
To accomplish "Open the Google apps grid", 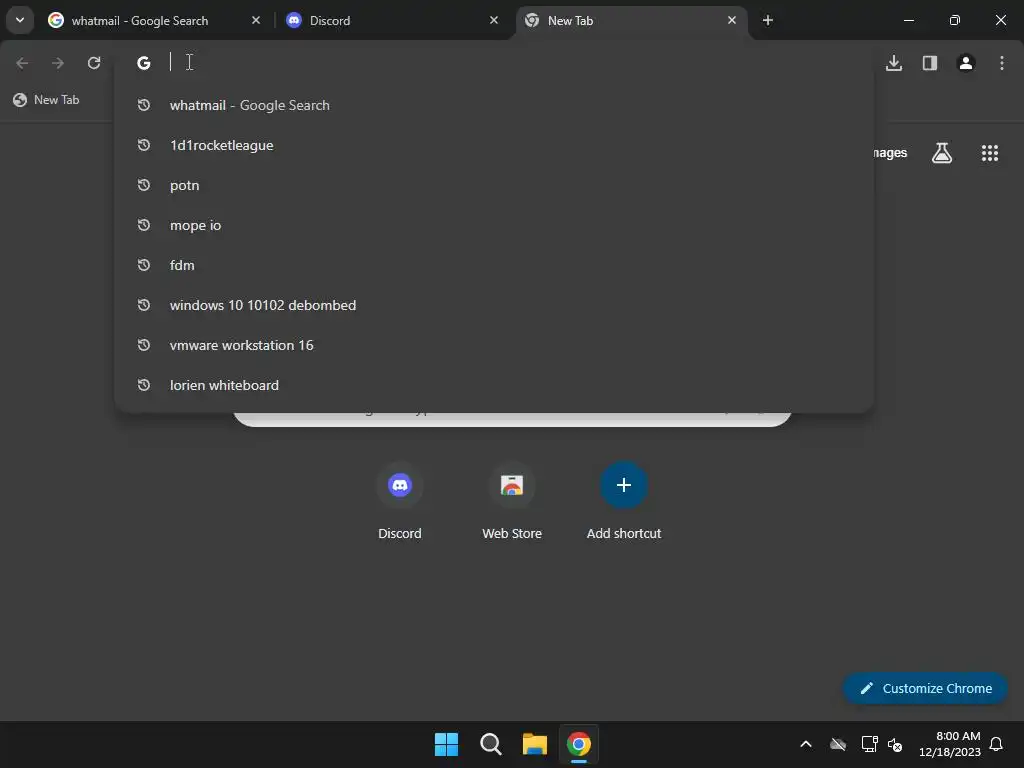I will [990, 153].
